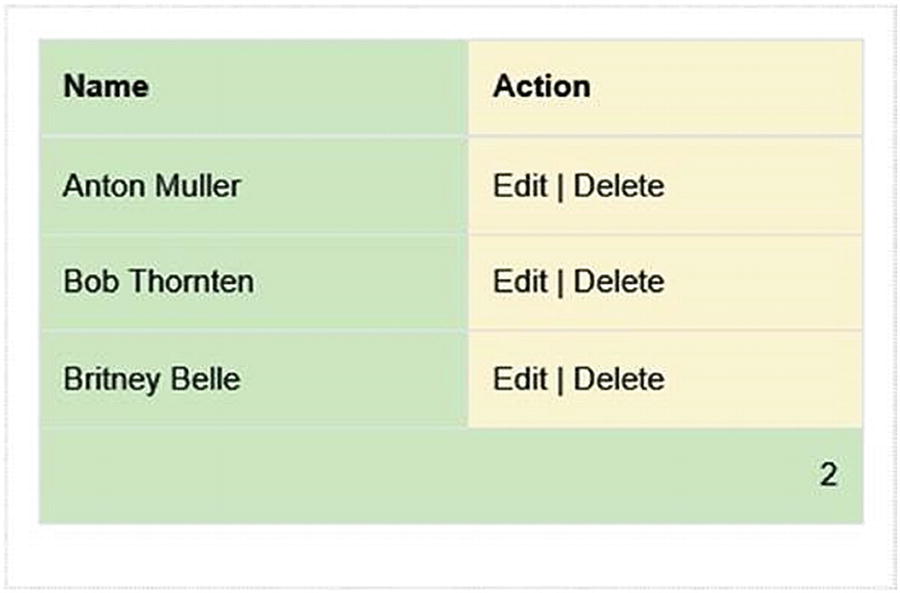Delete the Bob Thornten entry
Viewport: 900px width, 593px height.
click(618, 282)
